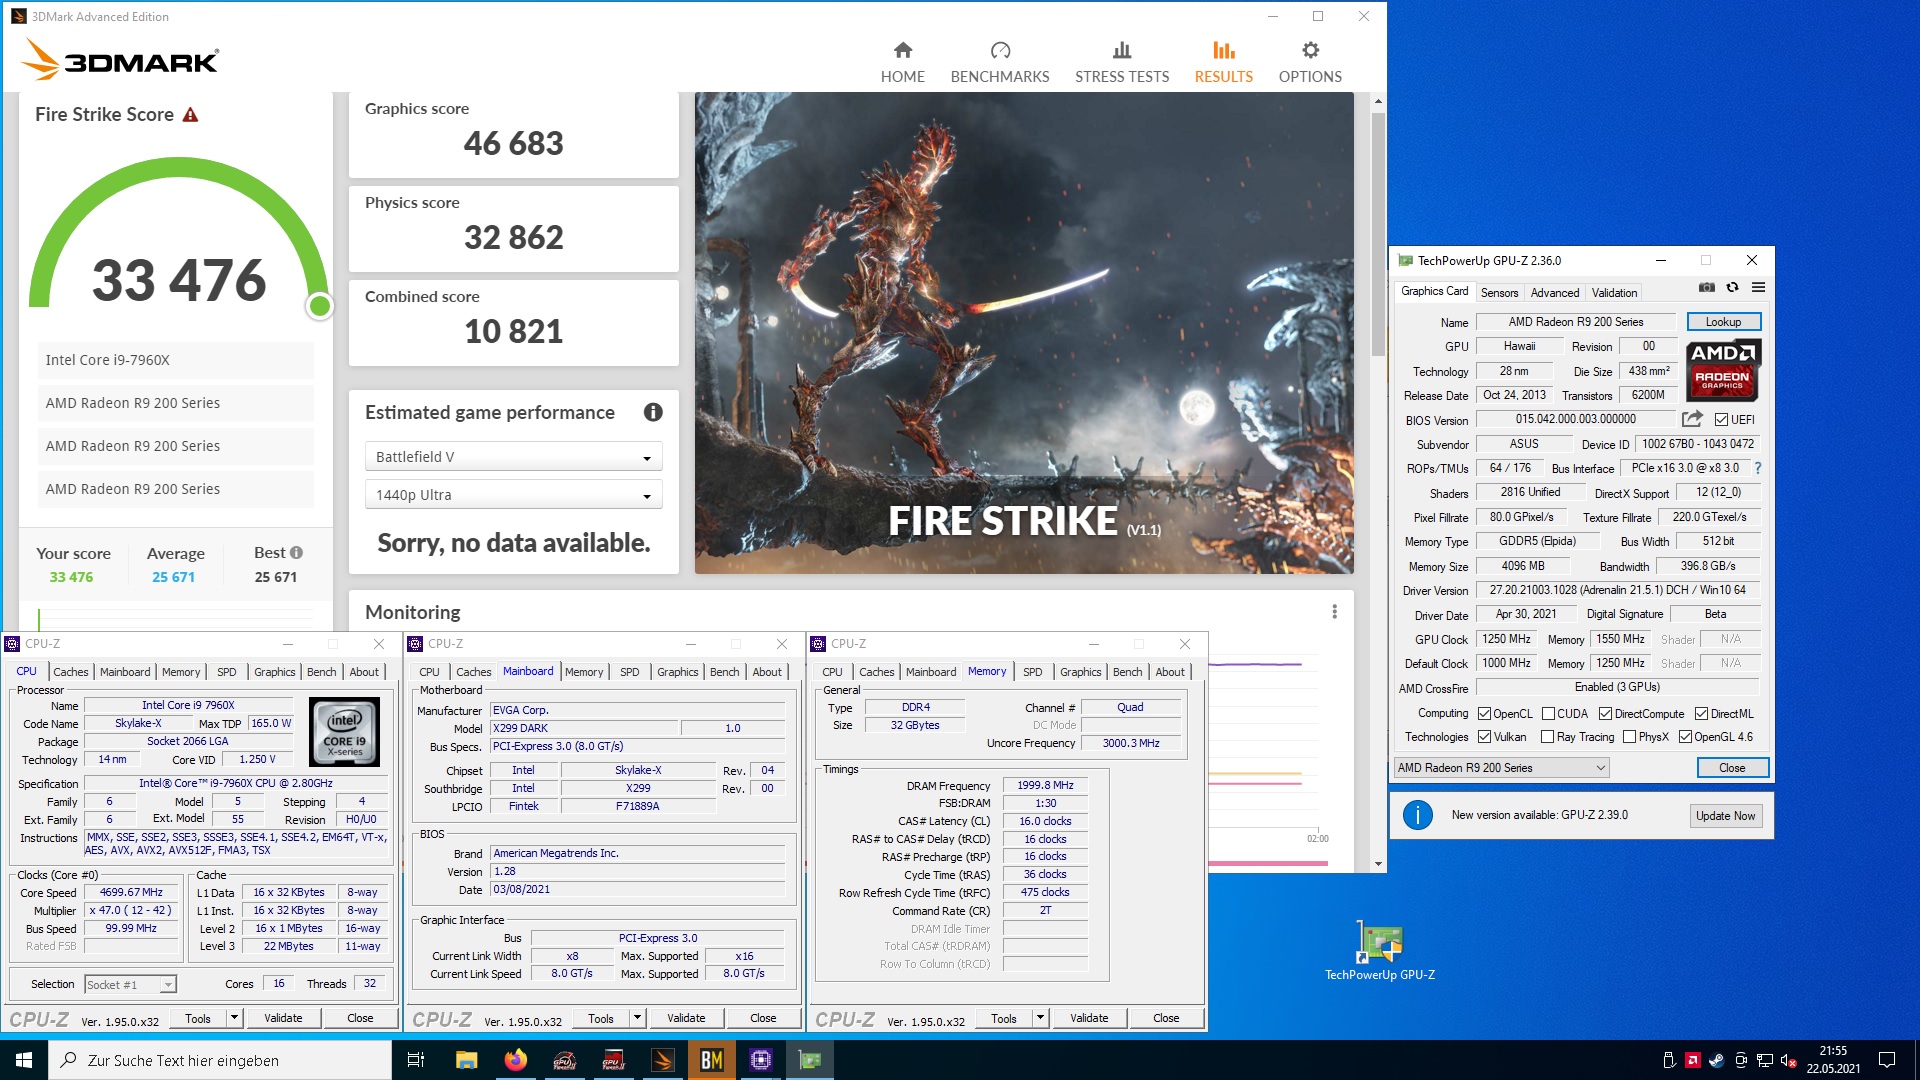Click the green dot on the score gauge
The width and height of the screenshot is (1920, 1080).
320,306
